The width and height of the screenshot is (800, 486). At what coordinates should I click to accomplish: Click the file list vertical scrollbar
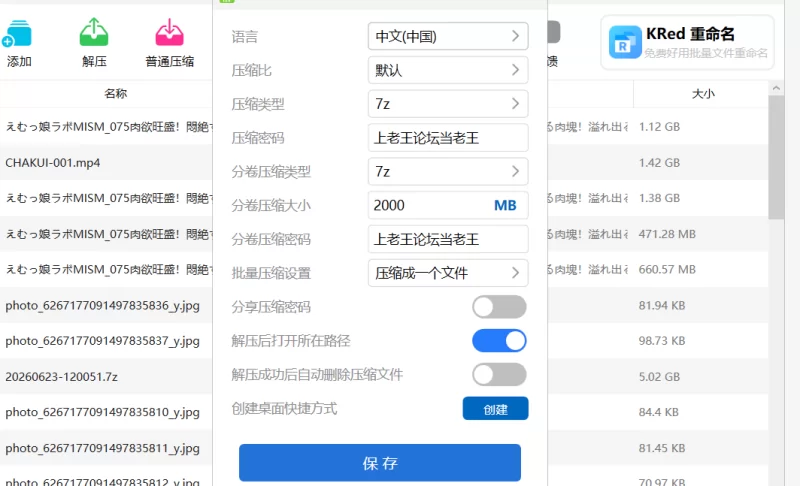tap(776, 158)
